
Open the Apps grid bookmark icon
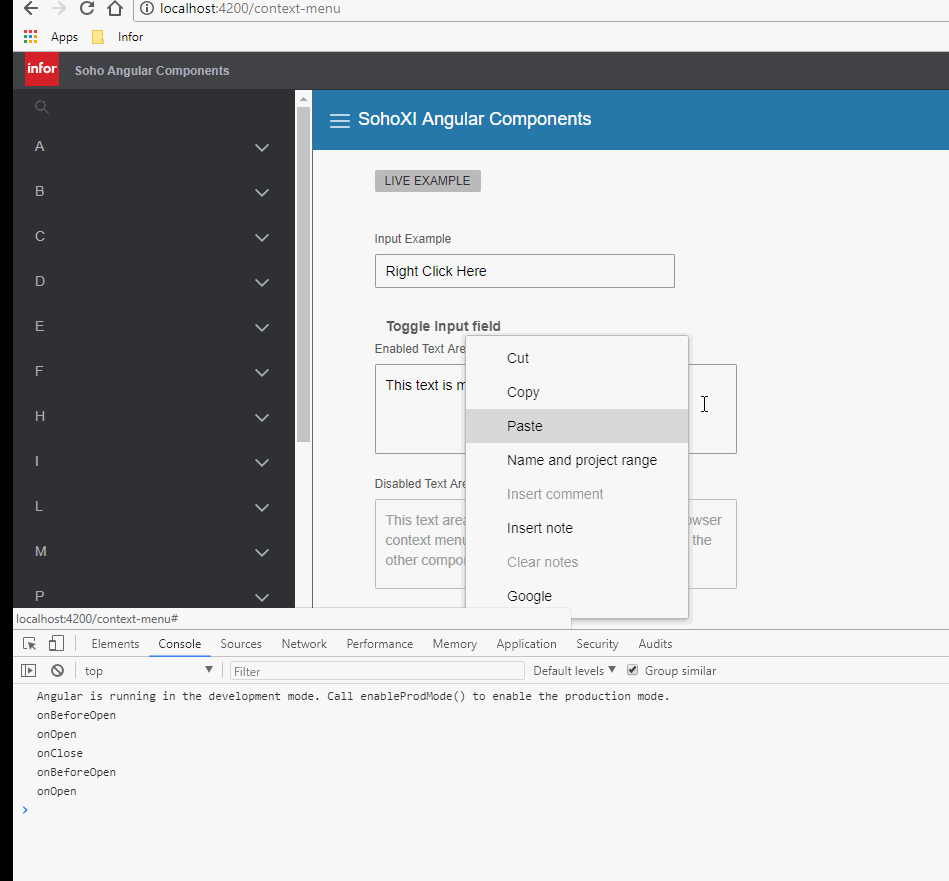click(x=30, y=37)
